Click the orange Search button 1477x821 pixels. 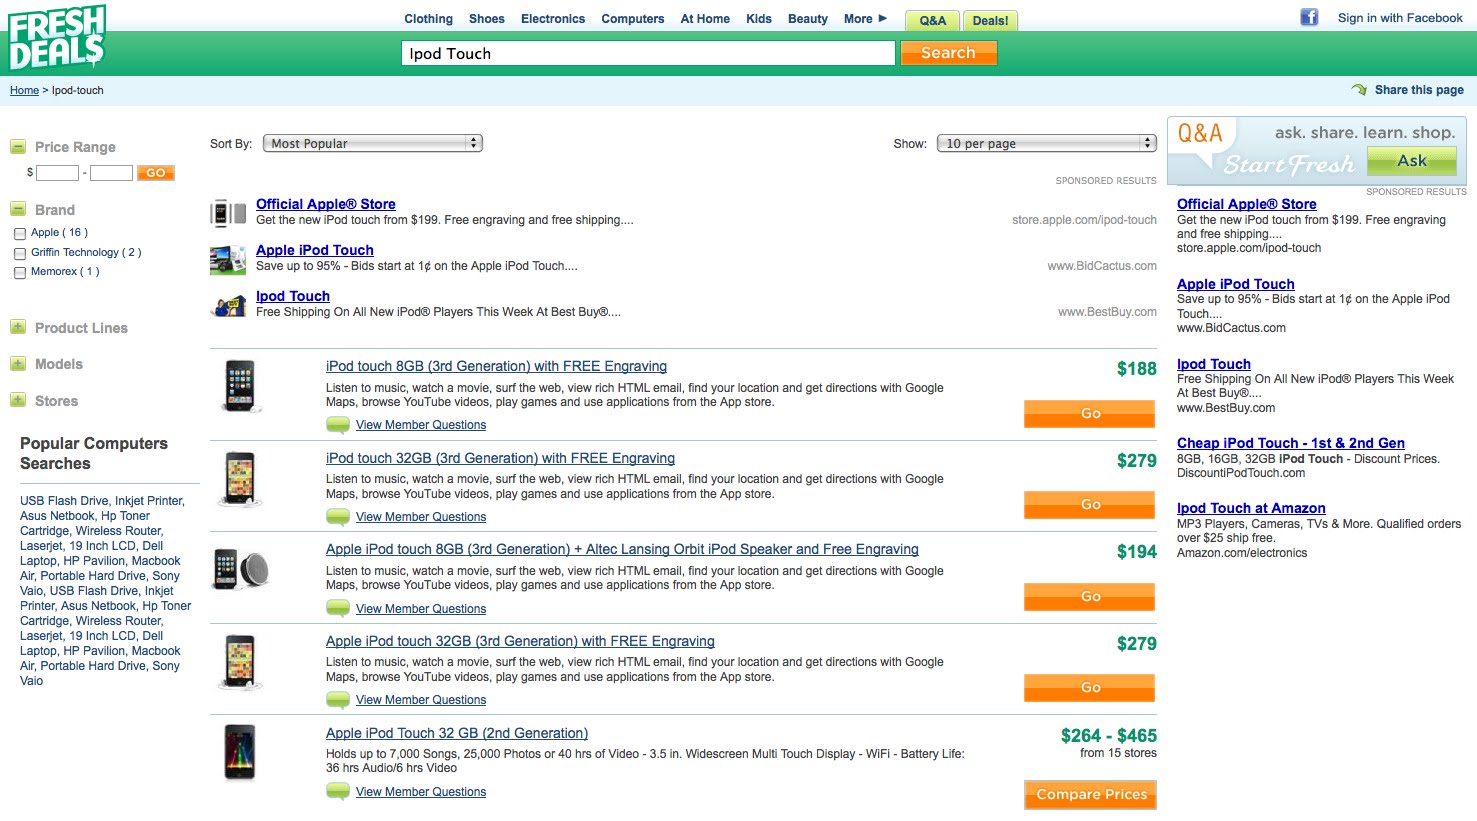[948, 53]
